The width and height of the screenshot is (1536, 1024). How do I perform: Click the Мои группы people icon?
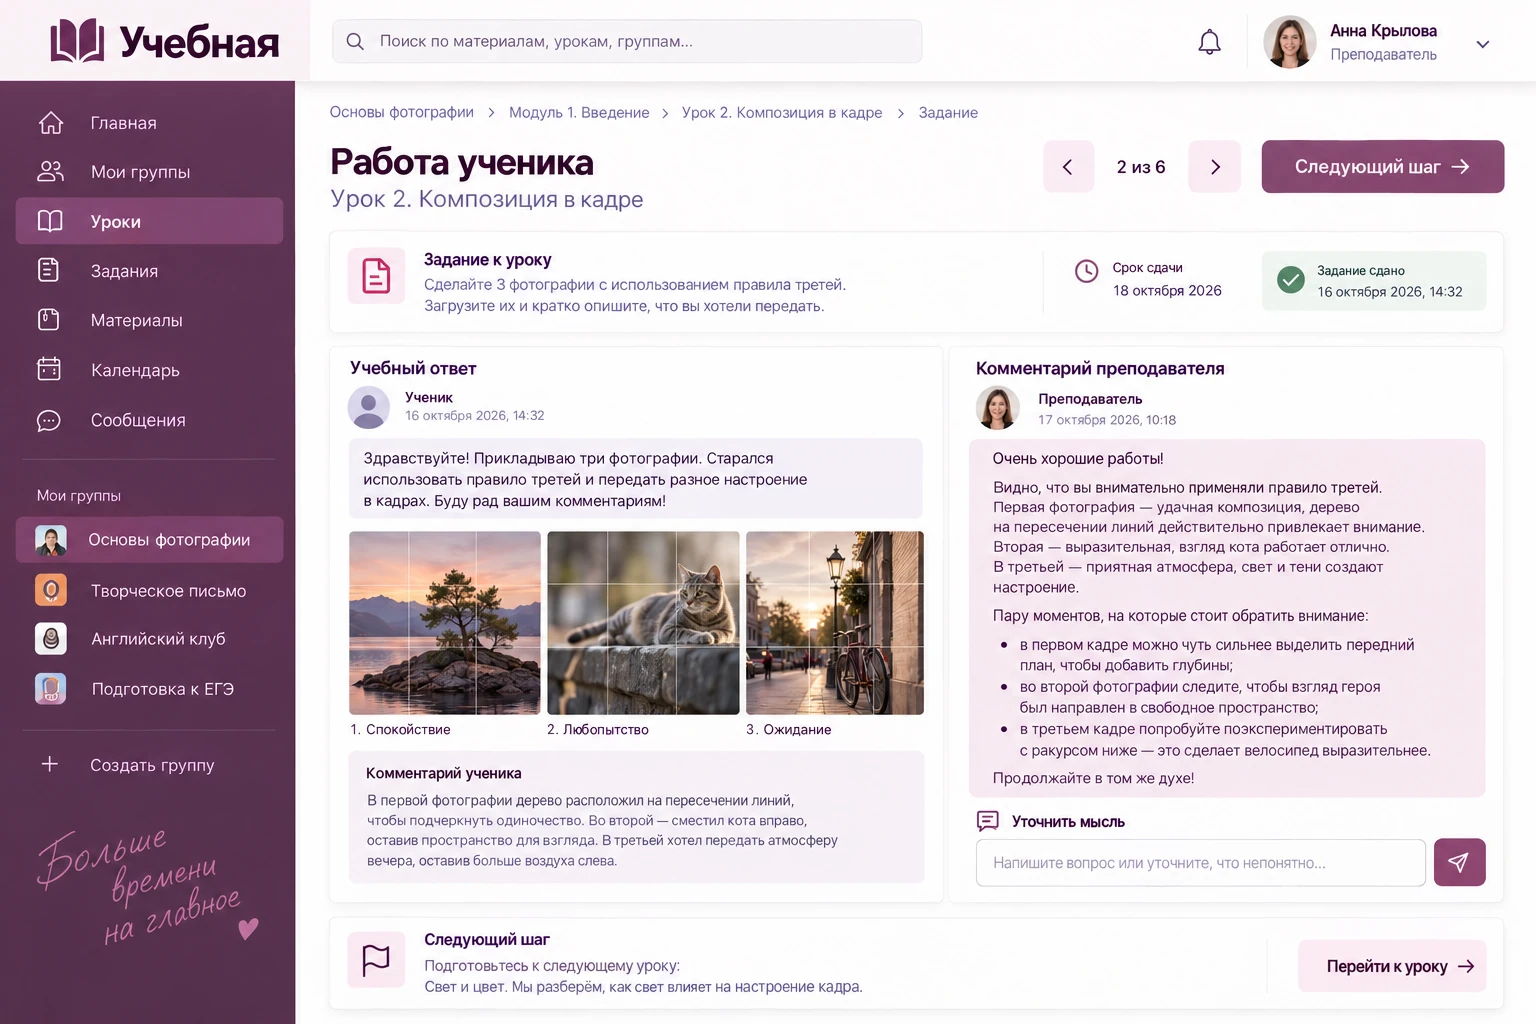click(x=50, y=172)
